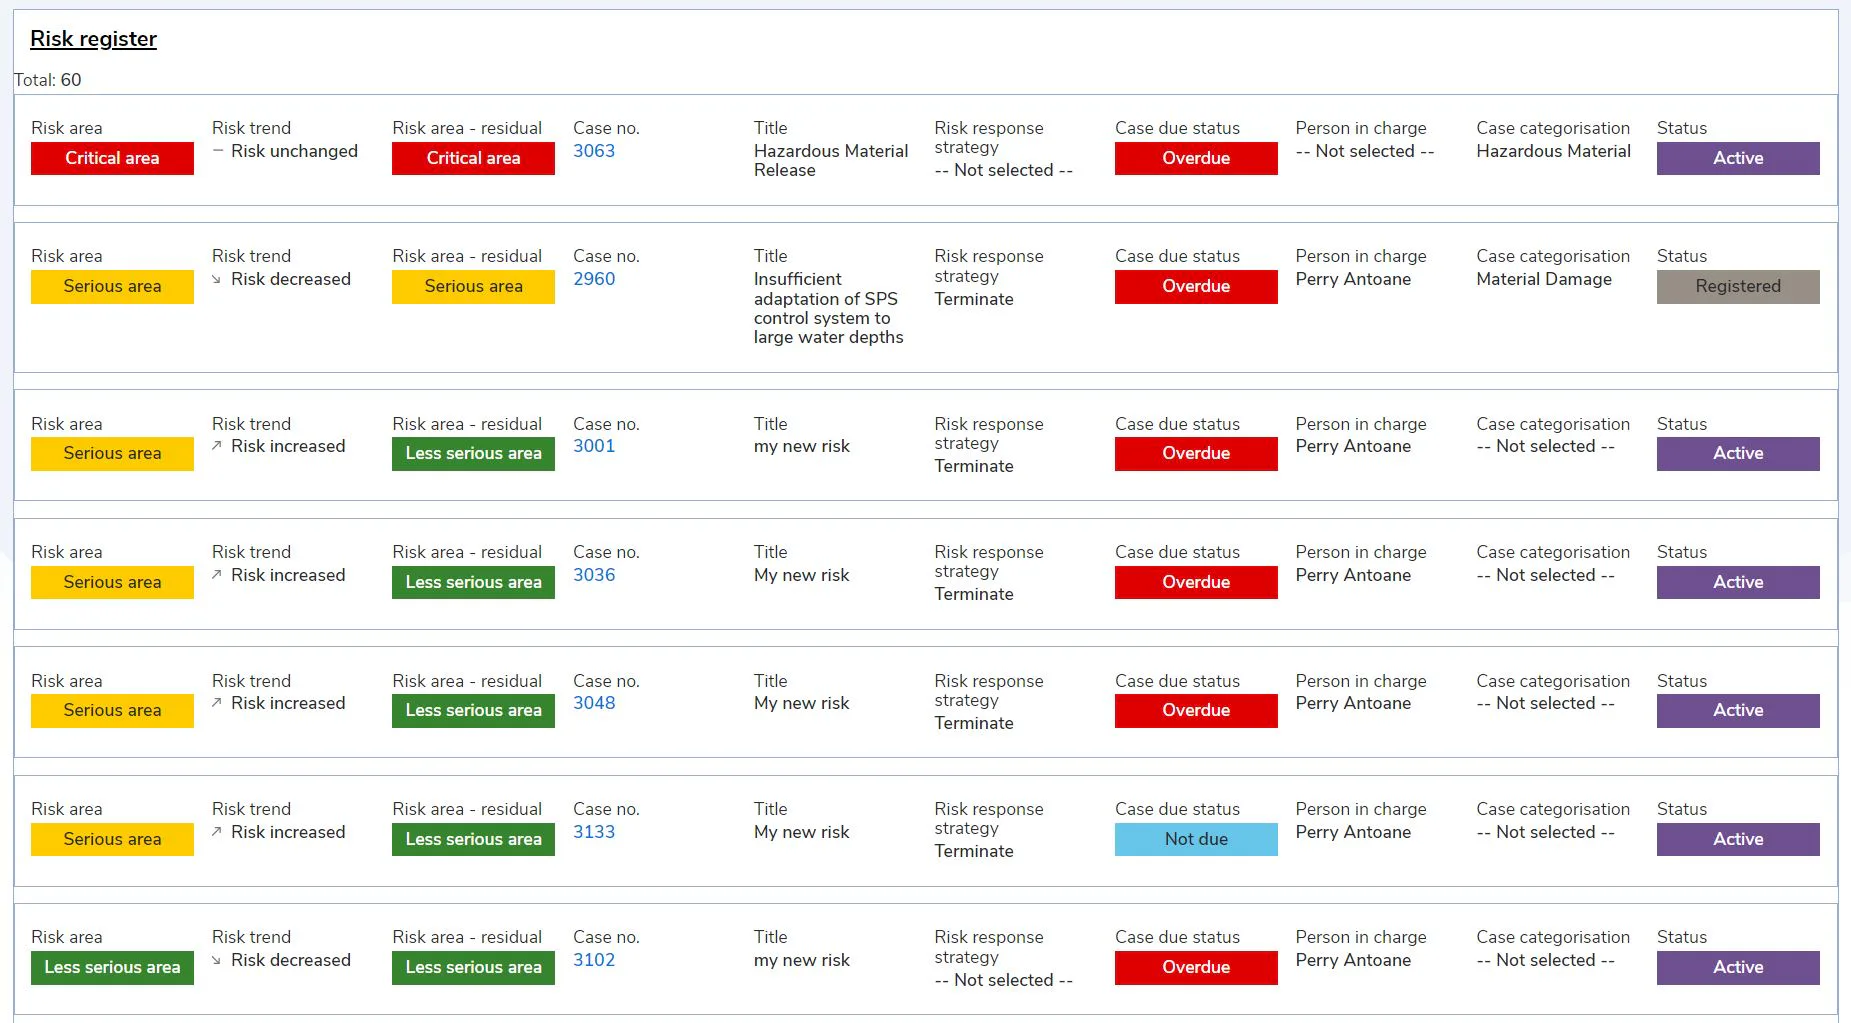Click the Risk increased arrow icon for case 3048
The image size is (1851, 1023).
click(217, 703)
